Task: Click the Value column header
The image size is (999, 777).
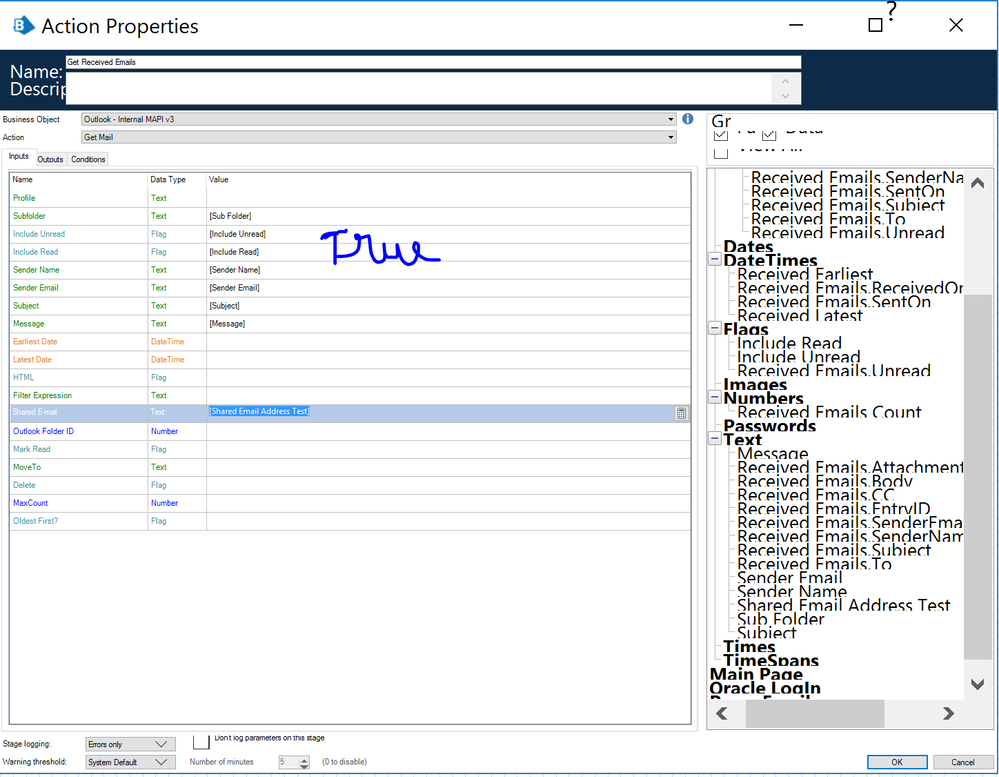Action: [x=219, y=180]
